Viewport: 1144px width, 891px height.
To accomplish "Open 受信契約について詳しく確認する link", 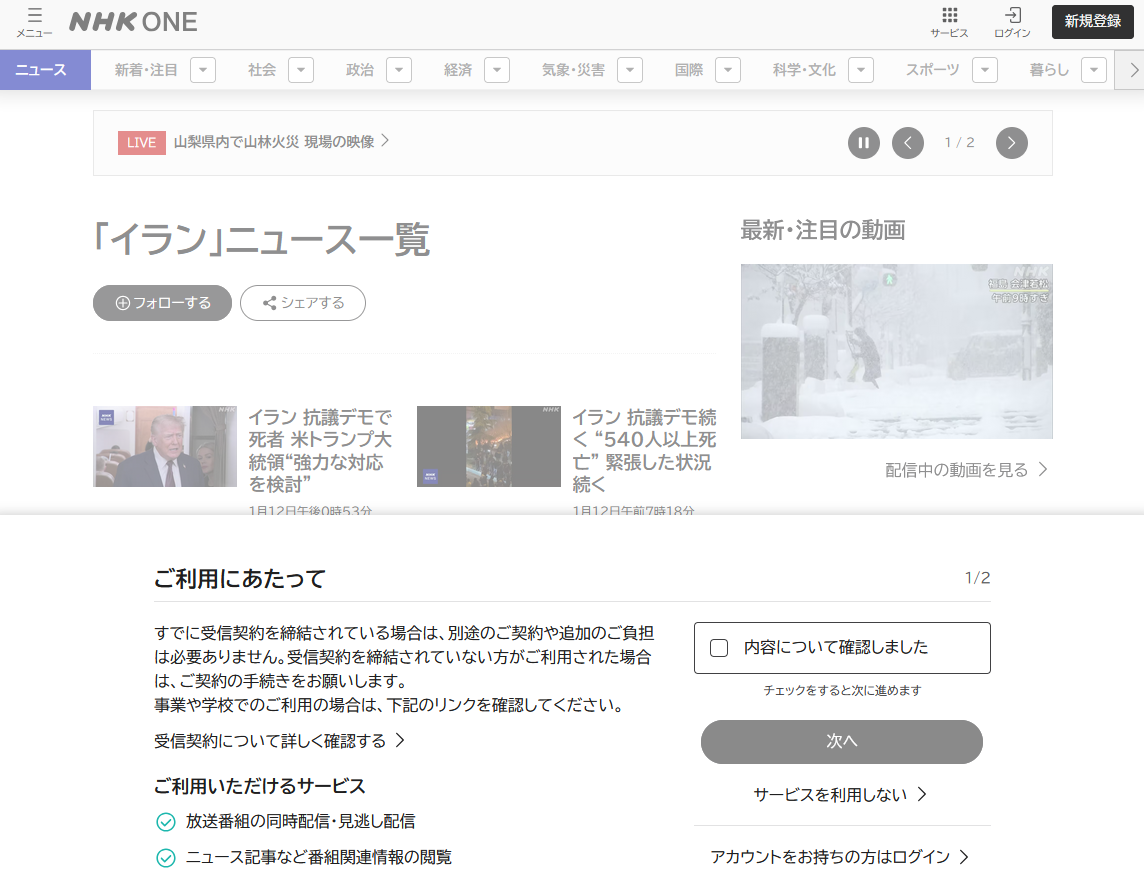I will coord(279,741).
